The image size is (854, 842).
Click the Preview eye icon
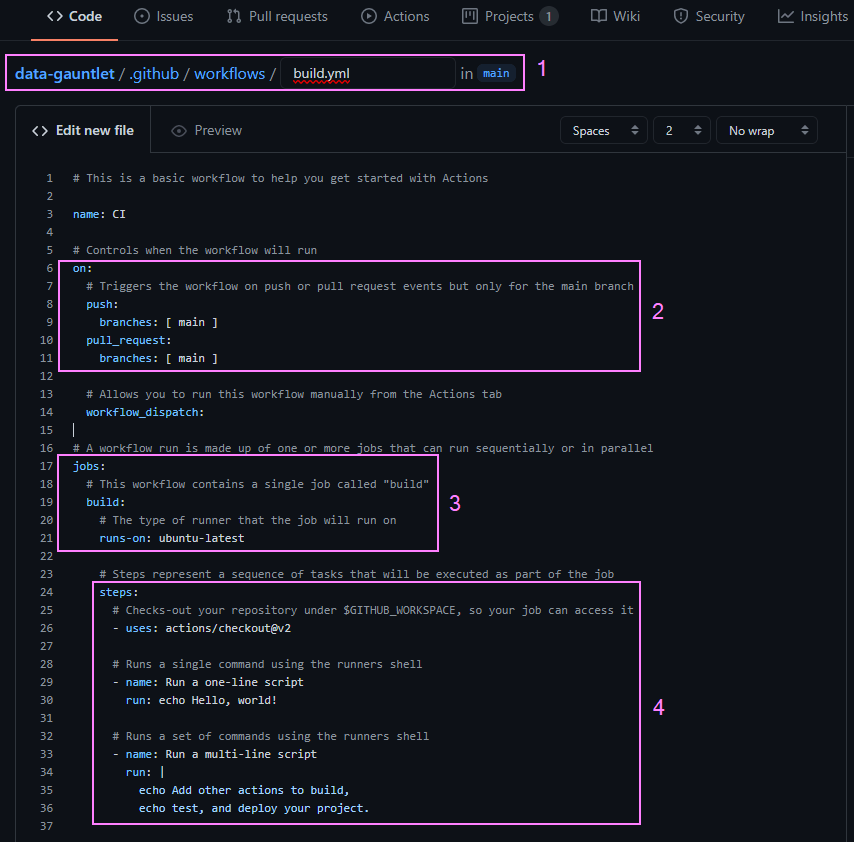[x=179, y=131]
